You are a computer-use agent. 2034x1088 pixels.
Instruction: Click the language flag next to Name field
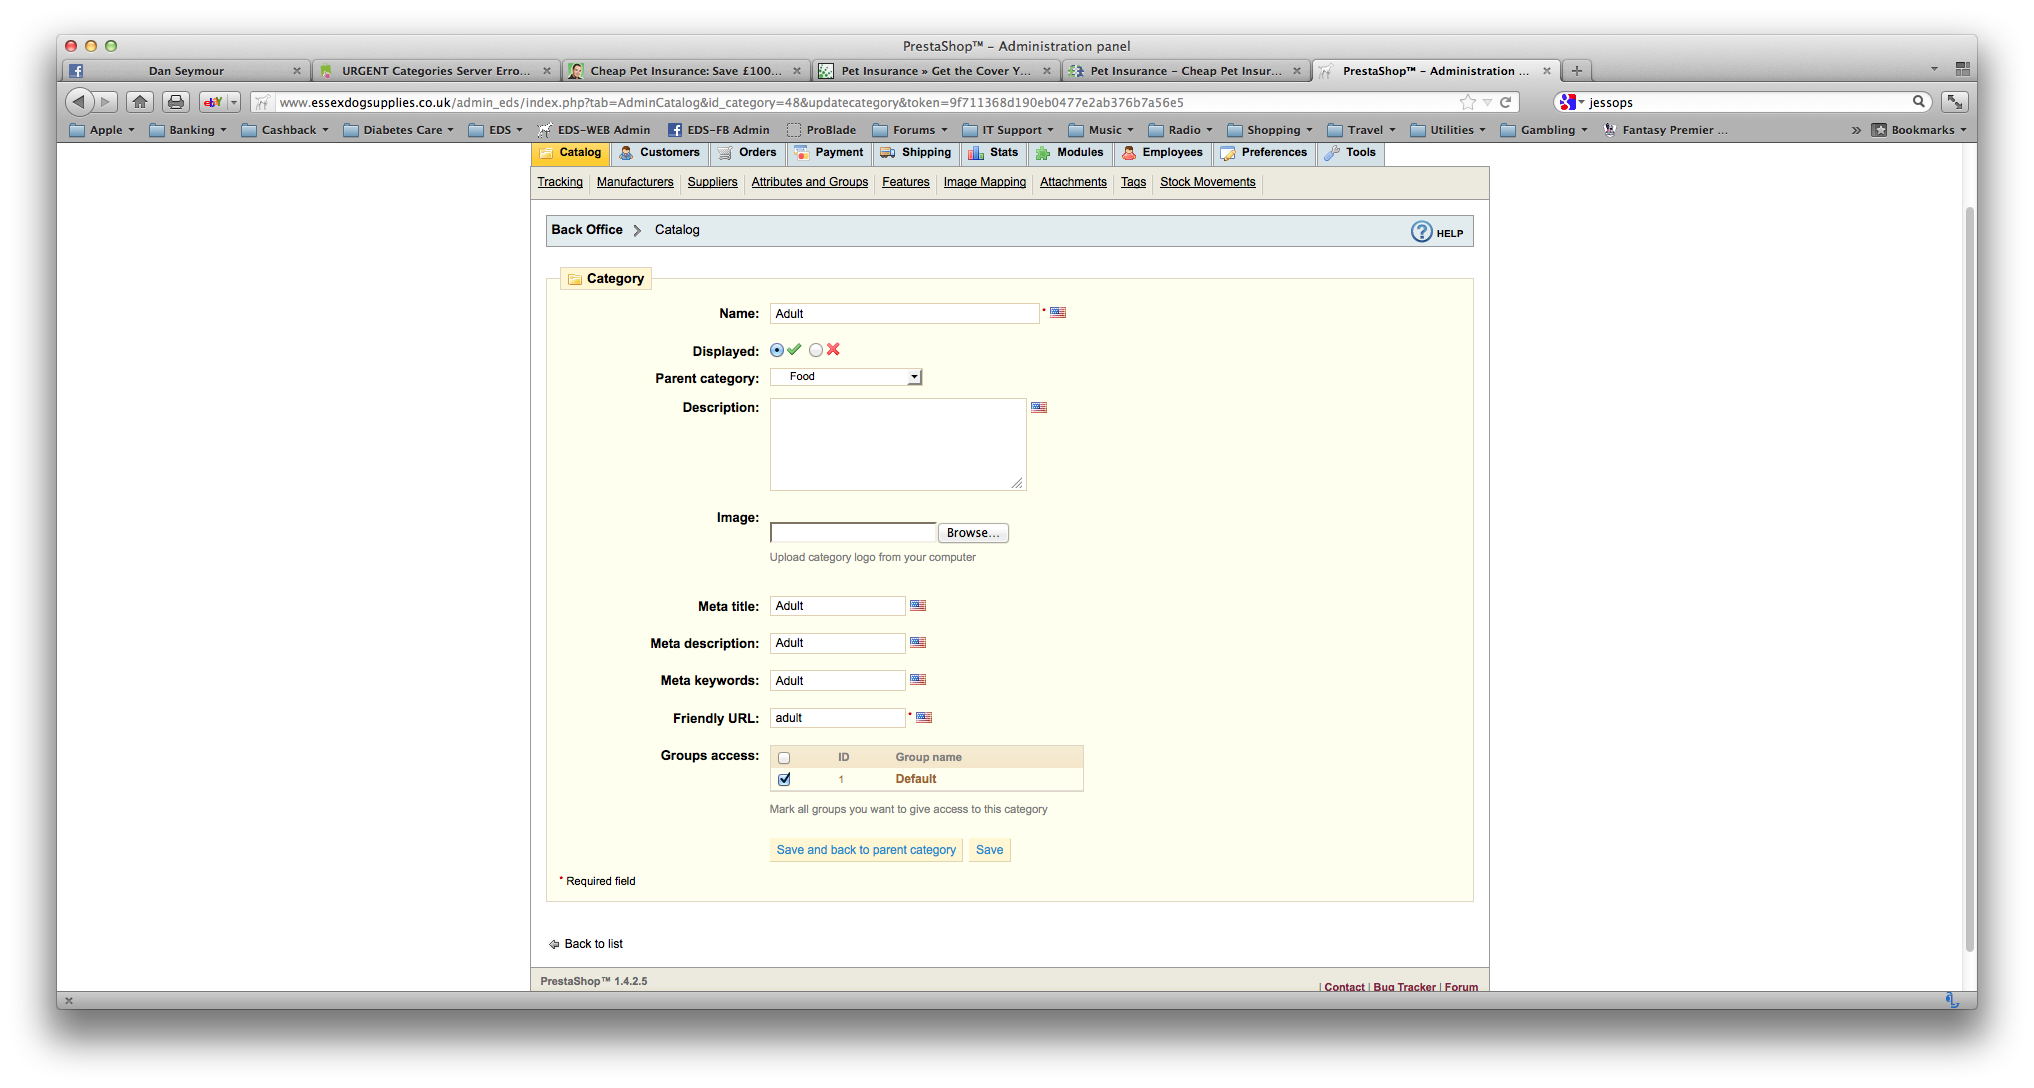[1058, 313]
